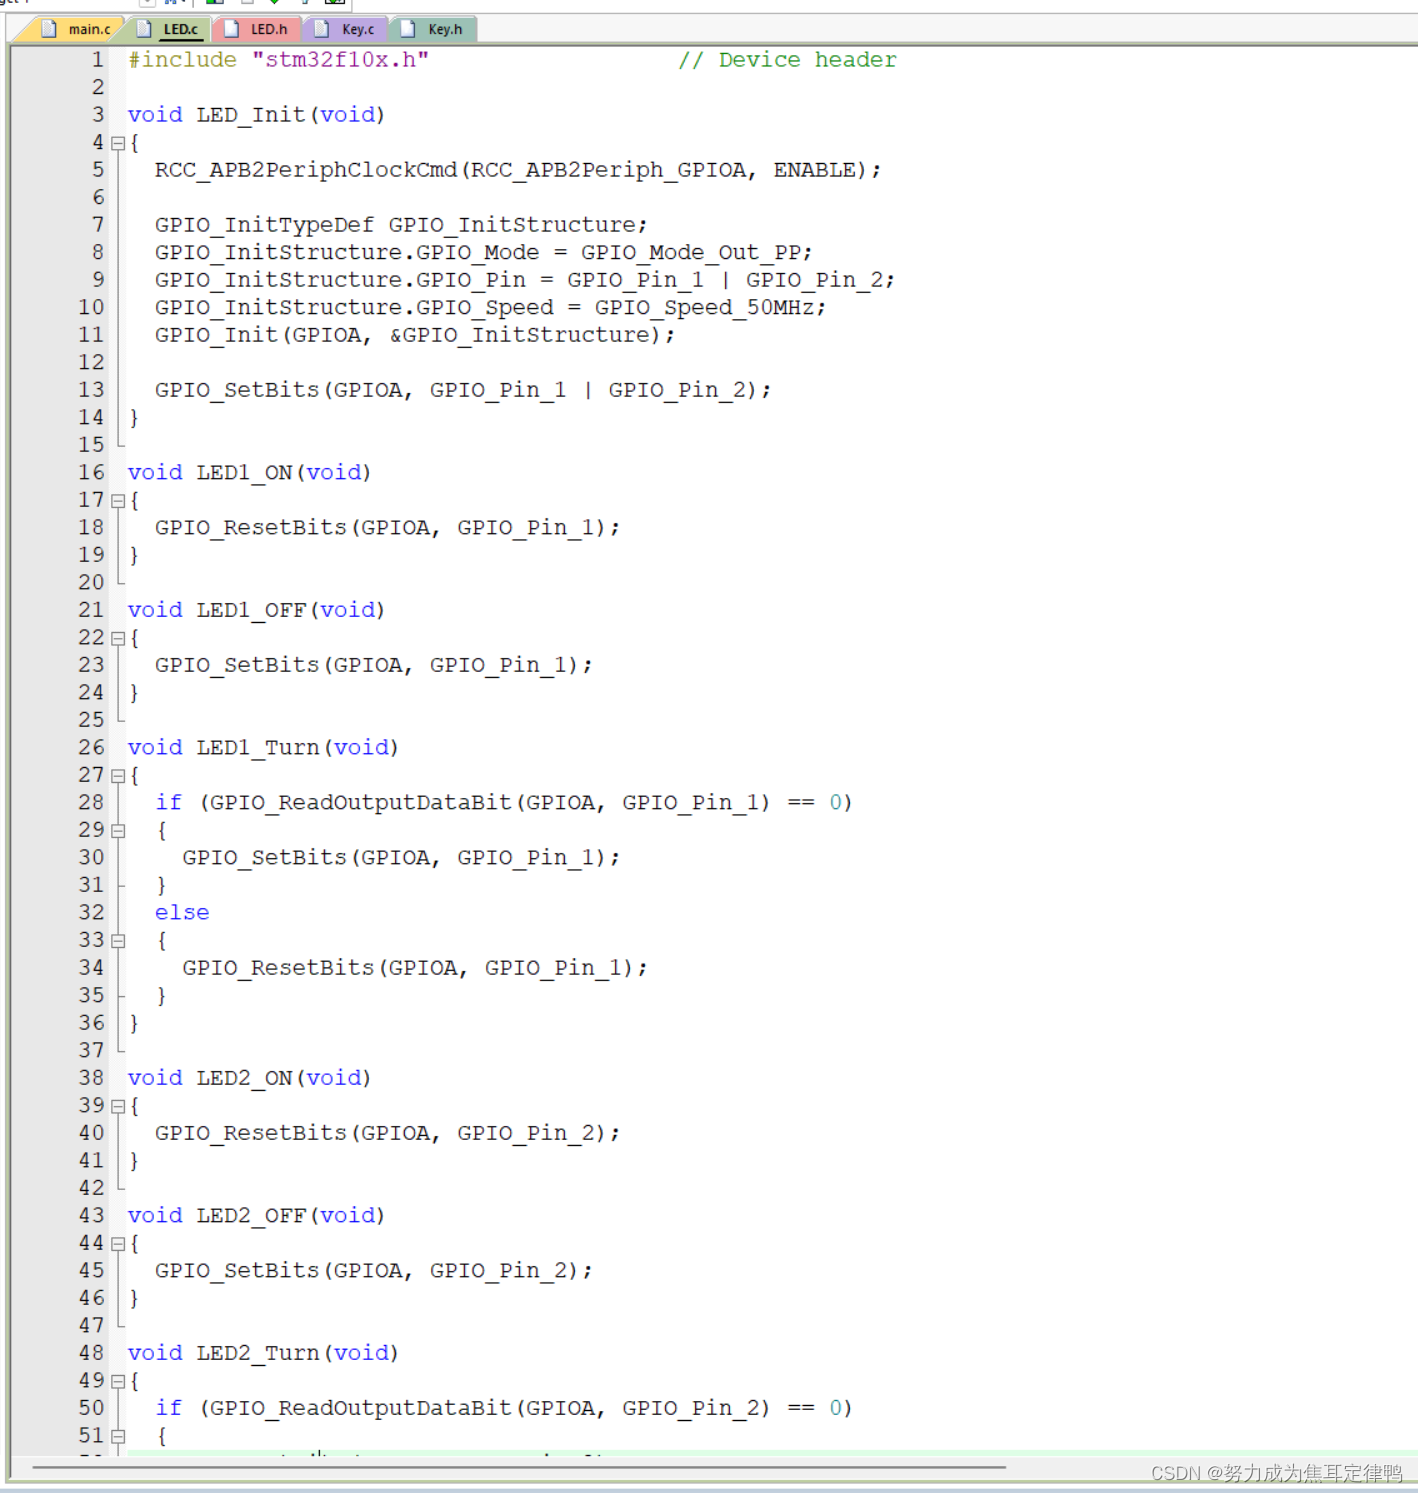1418x1493 pixels.
Task: Click the RCC_APB2PeriphClockCmd call on line 5
Action: (x=518, y=170)
